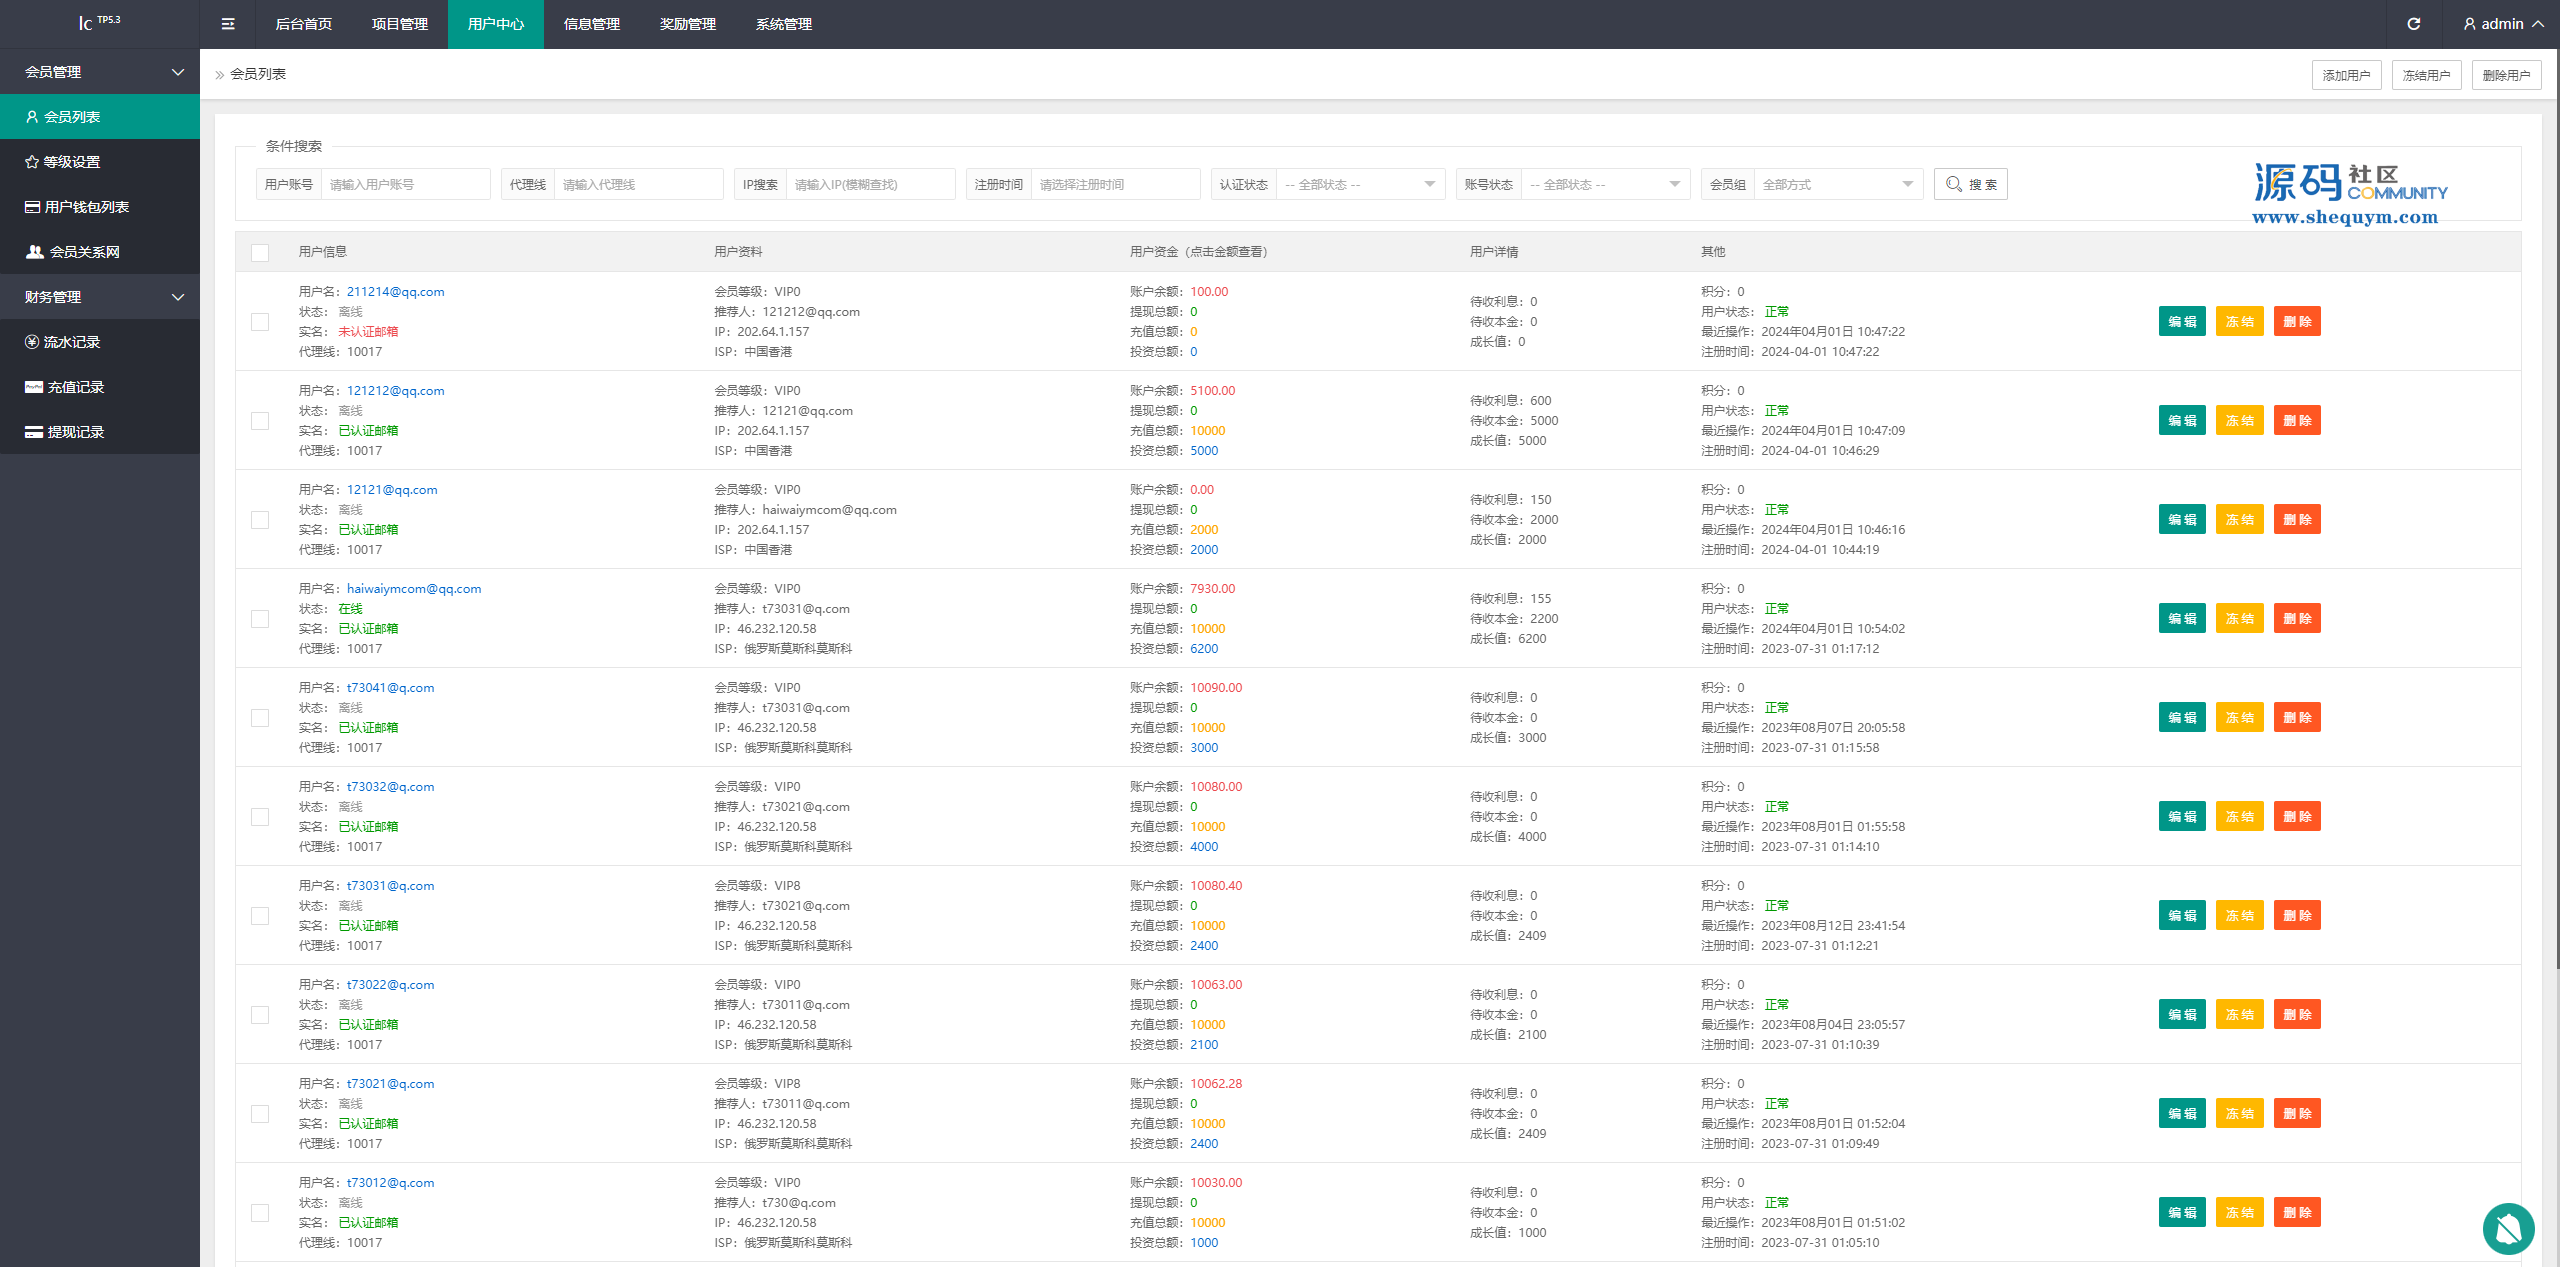
Task: Open 充值记录 in sidebar
Action: click(x=100, y=387)
